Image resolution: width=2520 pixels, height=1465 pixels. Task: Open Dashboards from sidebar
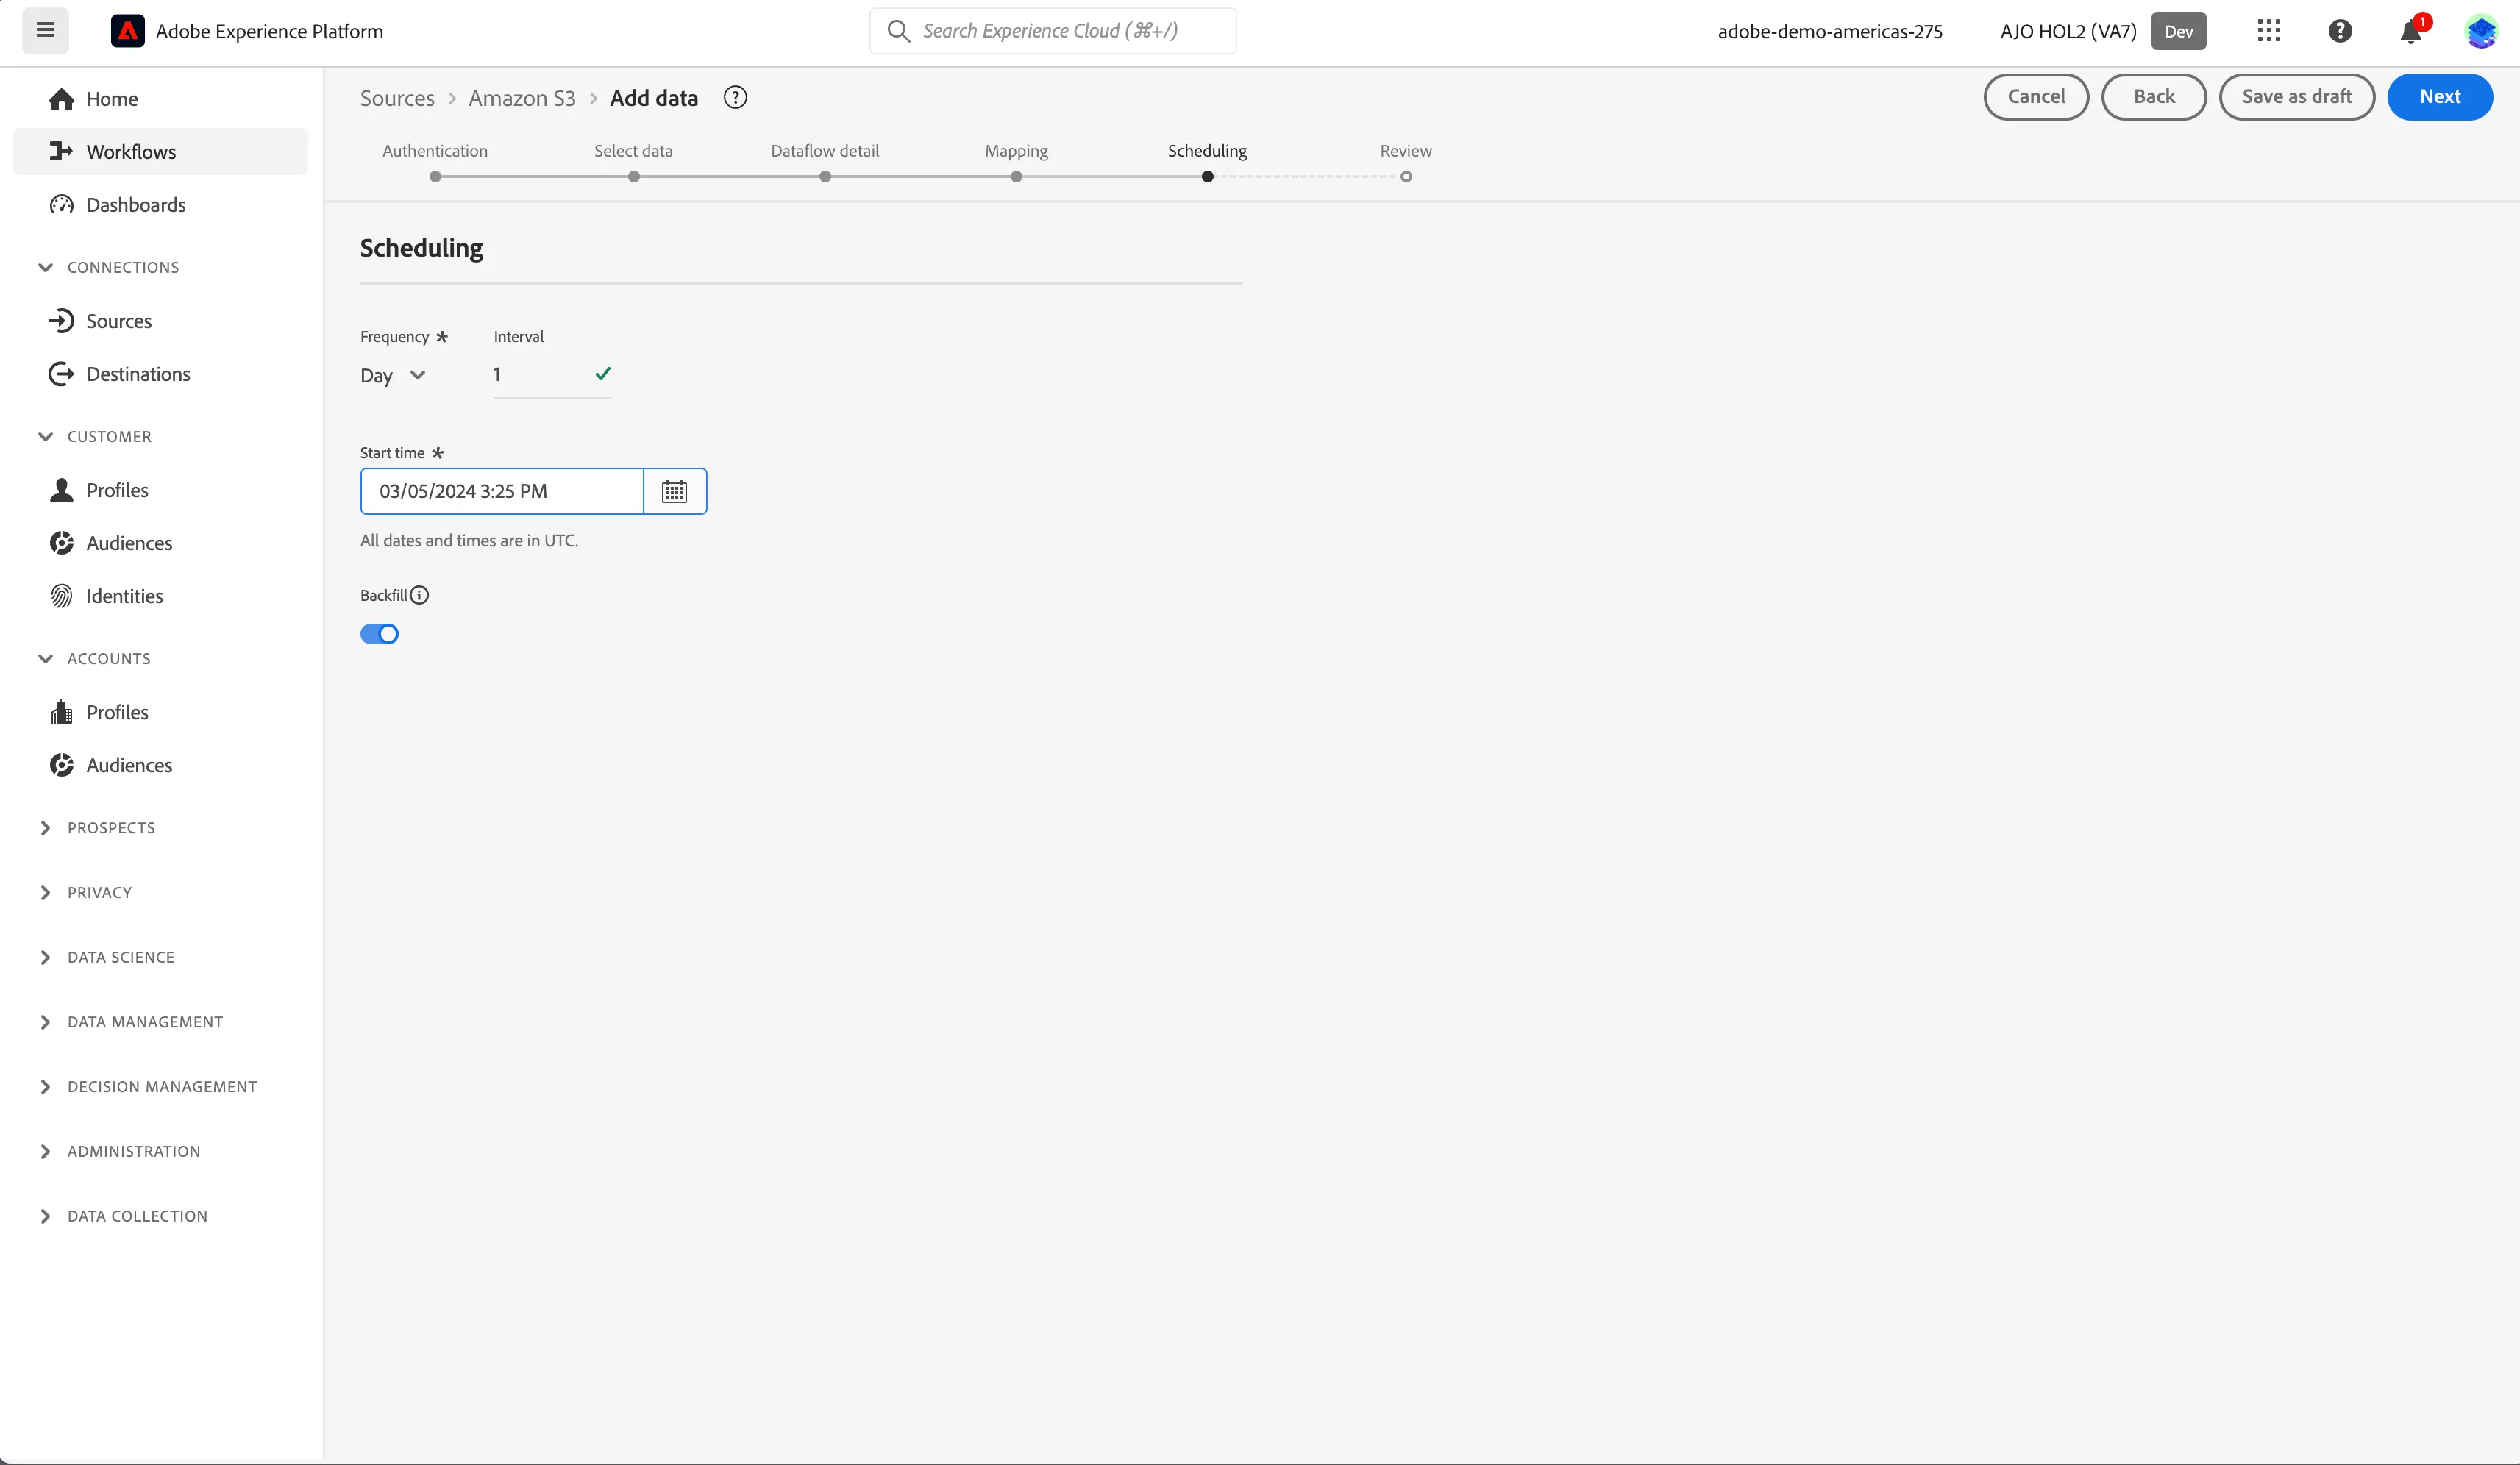pos(160,204)
